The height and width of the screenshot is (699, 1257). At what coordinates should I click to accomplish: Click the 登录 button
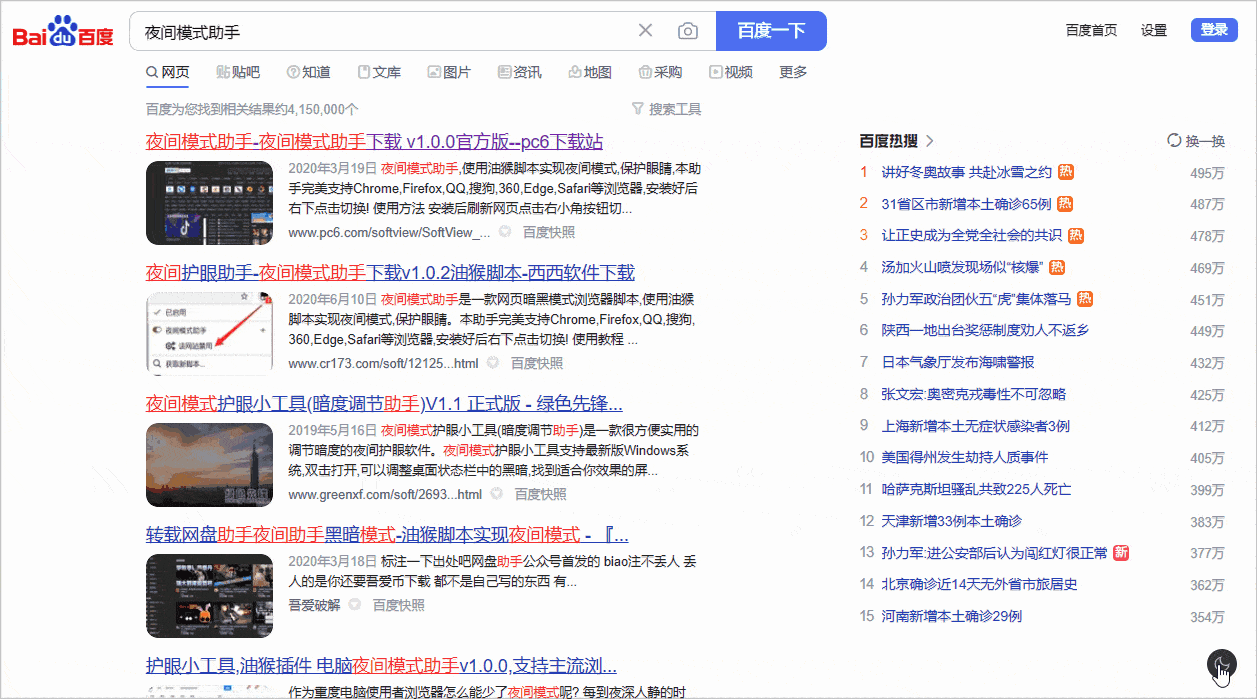pyautogui.click(x=1214, y=30)
